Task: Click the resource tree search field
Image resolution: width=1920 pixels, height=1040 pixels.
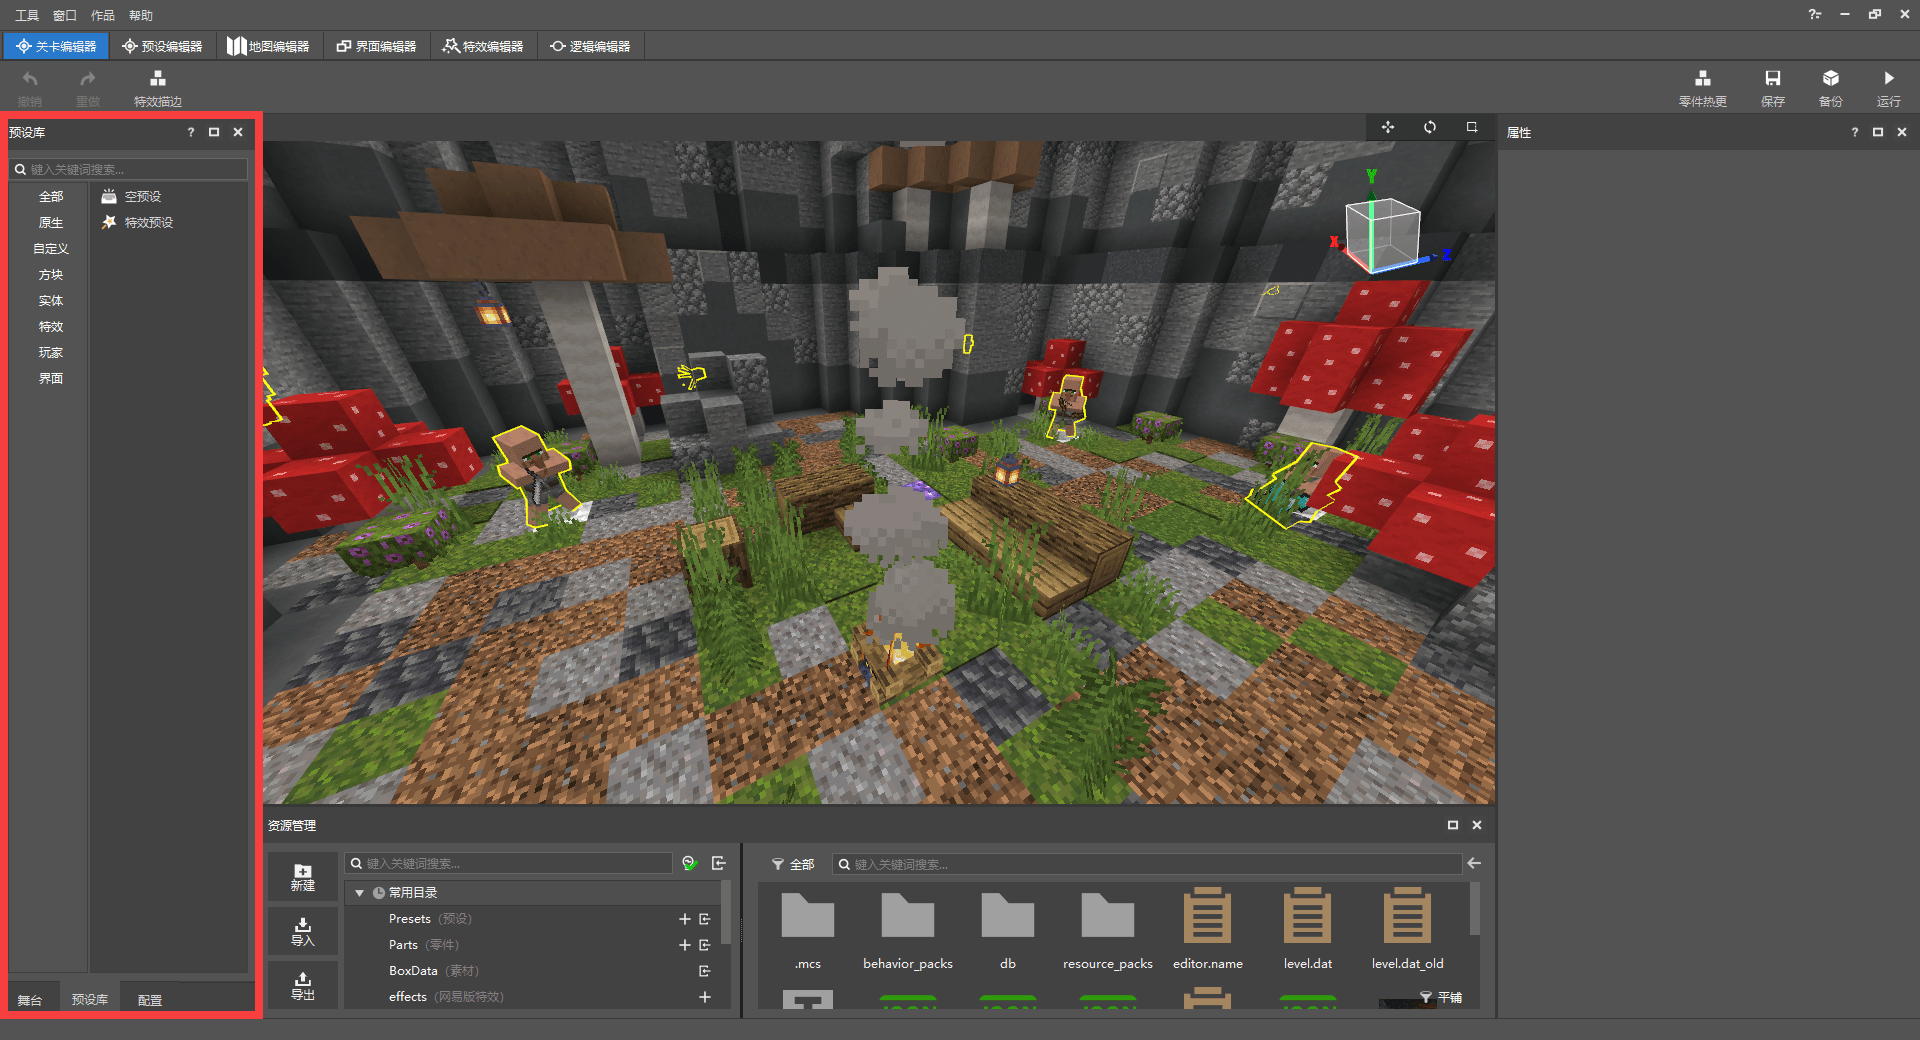Action: [509, 863]
